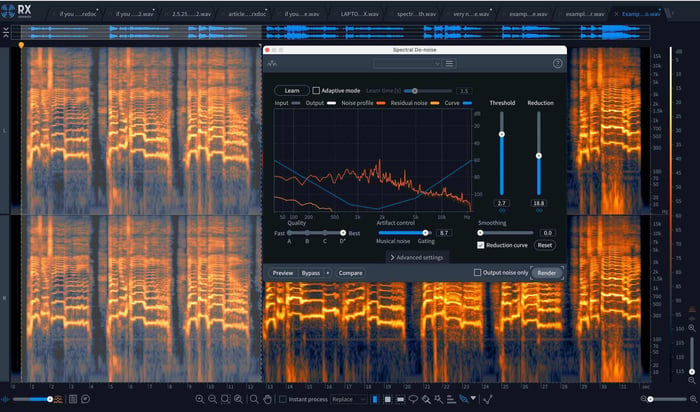Switch to the spectr...th.wav tab
The width and height of the screenshot is (700, 412).
(417, 14)
